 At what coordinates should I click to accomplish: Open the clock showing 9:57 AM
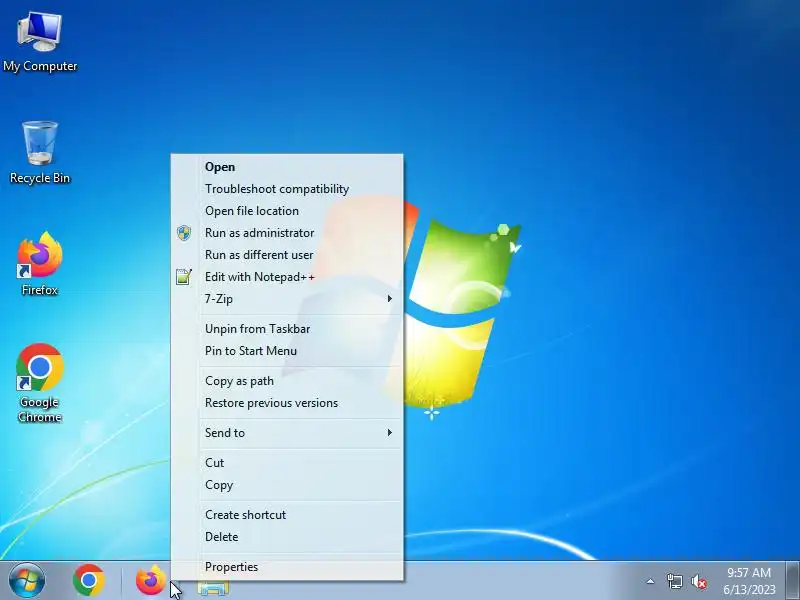(748, 581)
